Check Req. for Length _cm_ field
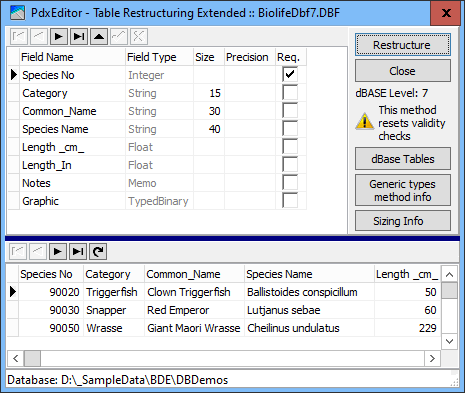 click(x=290, y=146)
